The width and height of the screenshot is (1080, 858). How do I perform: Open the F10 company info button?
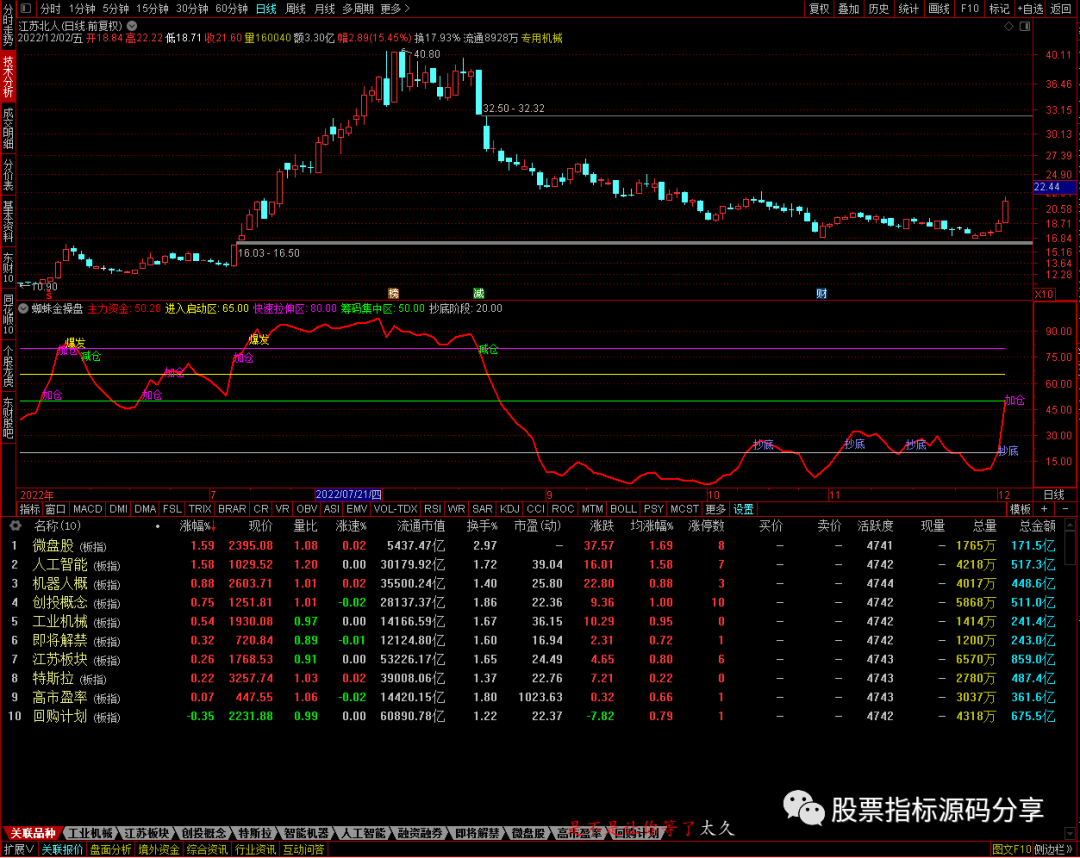coord(970,9)
